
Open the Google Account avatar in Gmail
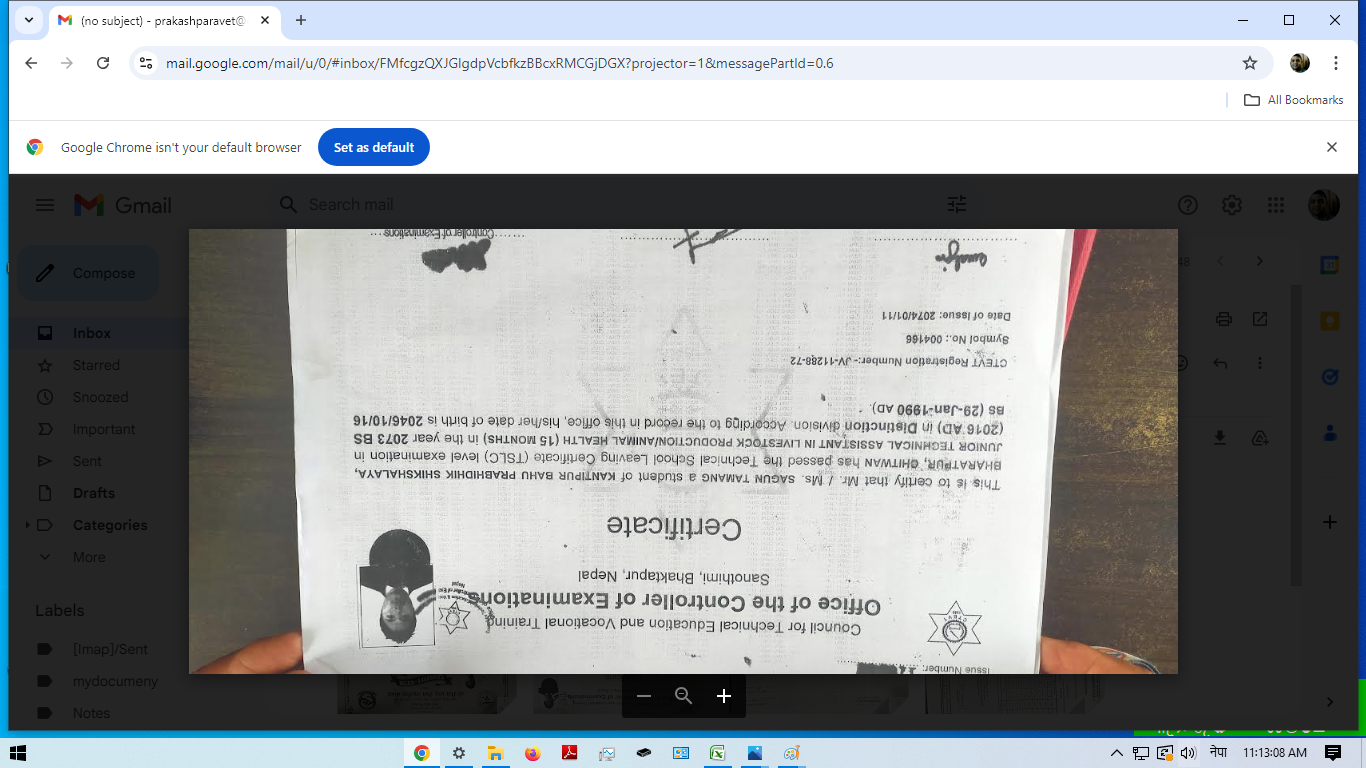tap(1324, 205)
